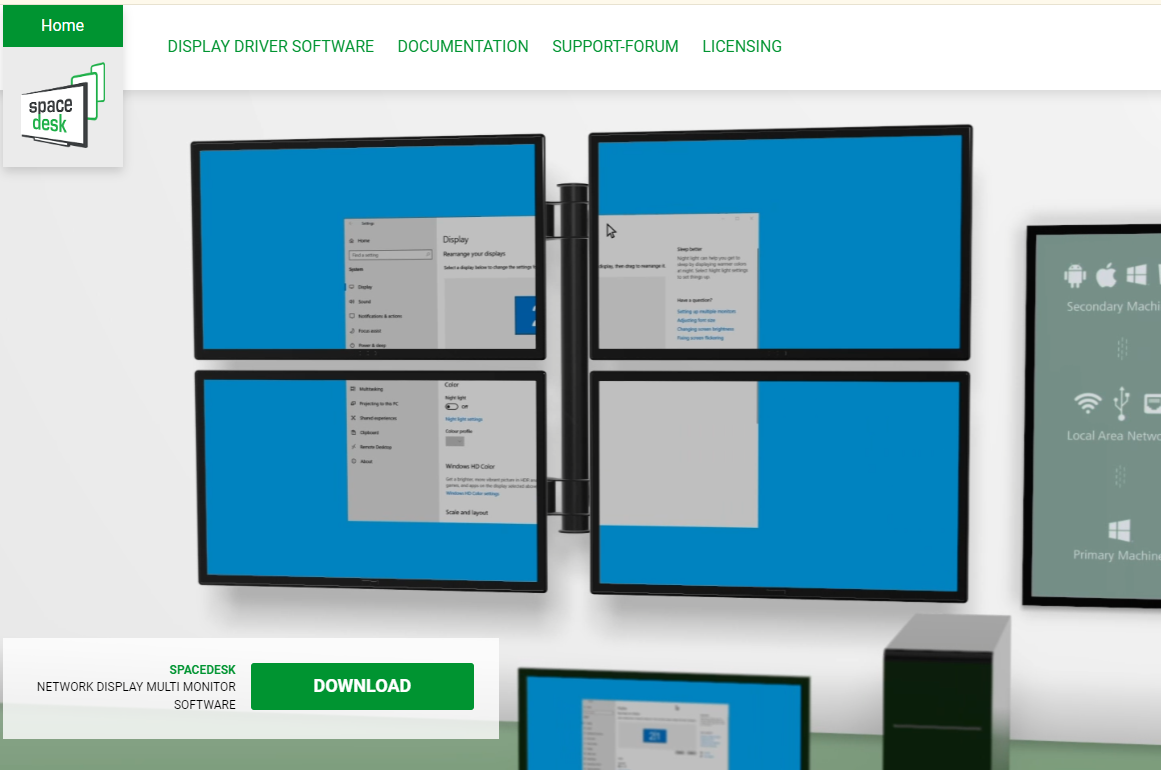Click the green Download button
Image resolution: width=1161 pixels, height=770 pixels.
pos(362,686)
